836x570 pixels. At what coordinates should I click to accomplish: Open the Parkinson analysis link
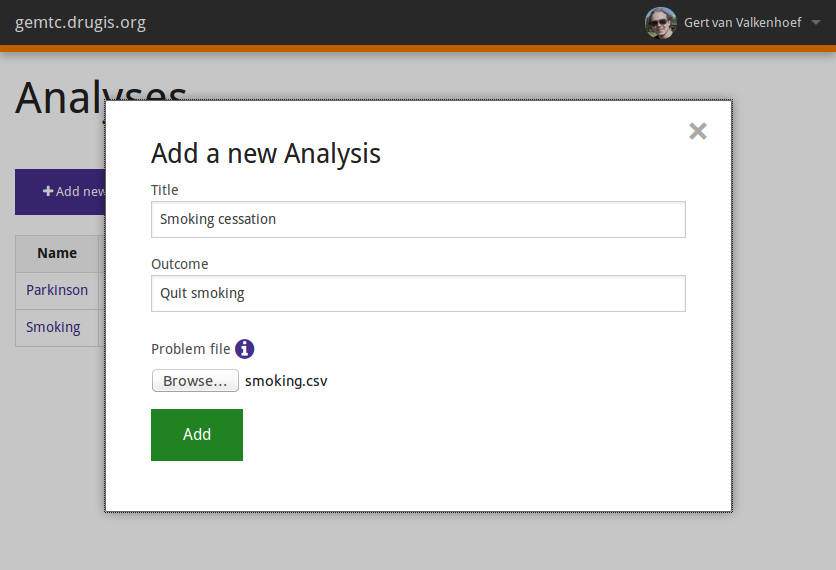pos(57,290)
